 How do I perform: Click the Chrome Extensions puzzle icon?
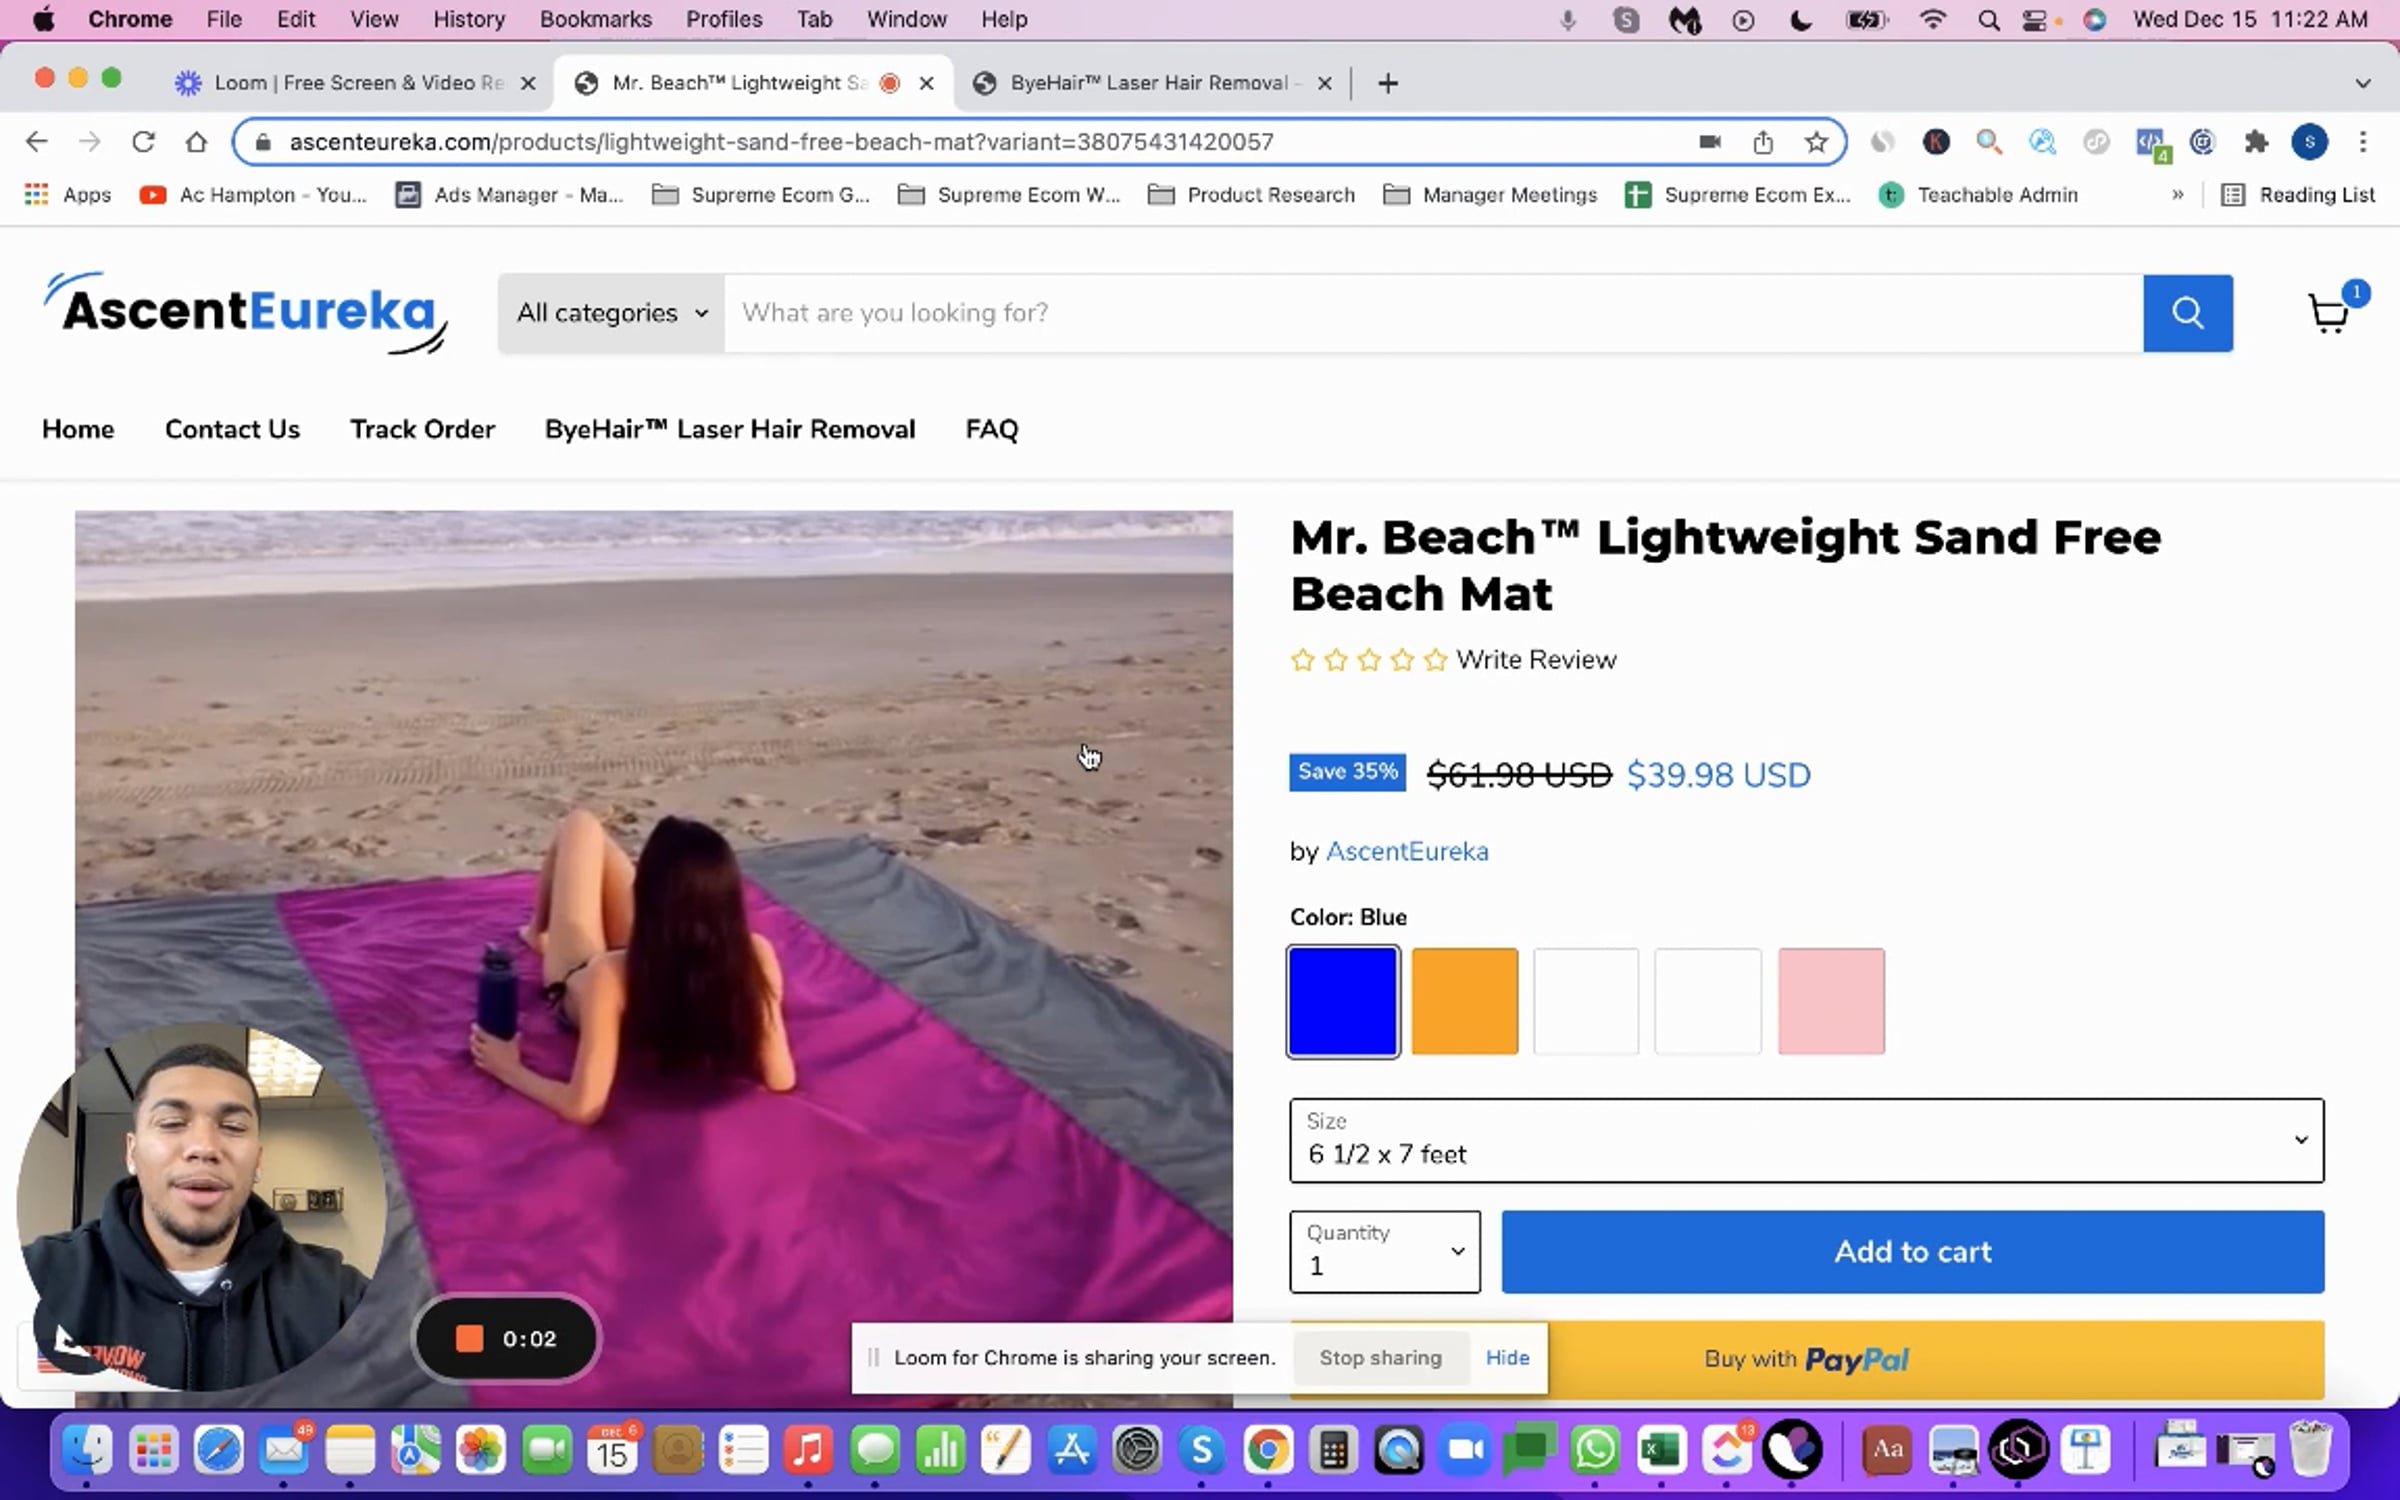click(x=2256, y=142)
